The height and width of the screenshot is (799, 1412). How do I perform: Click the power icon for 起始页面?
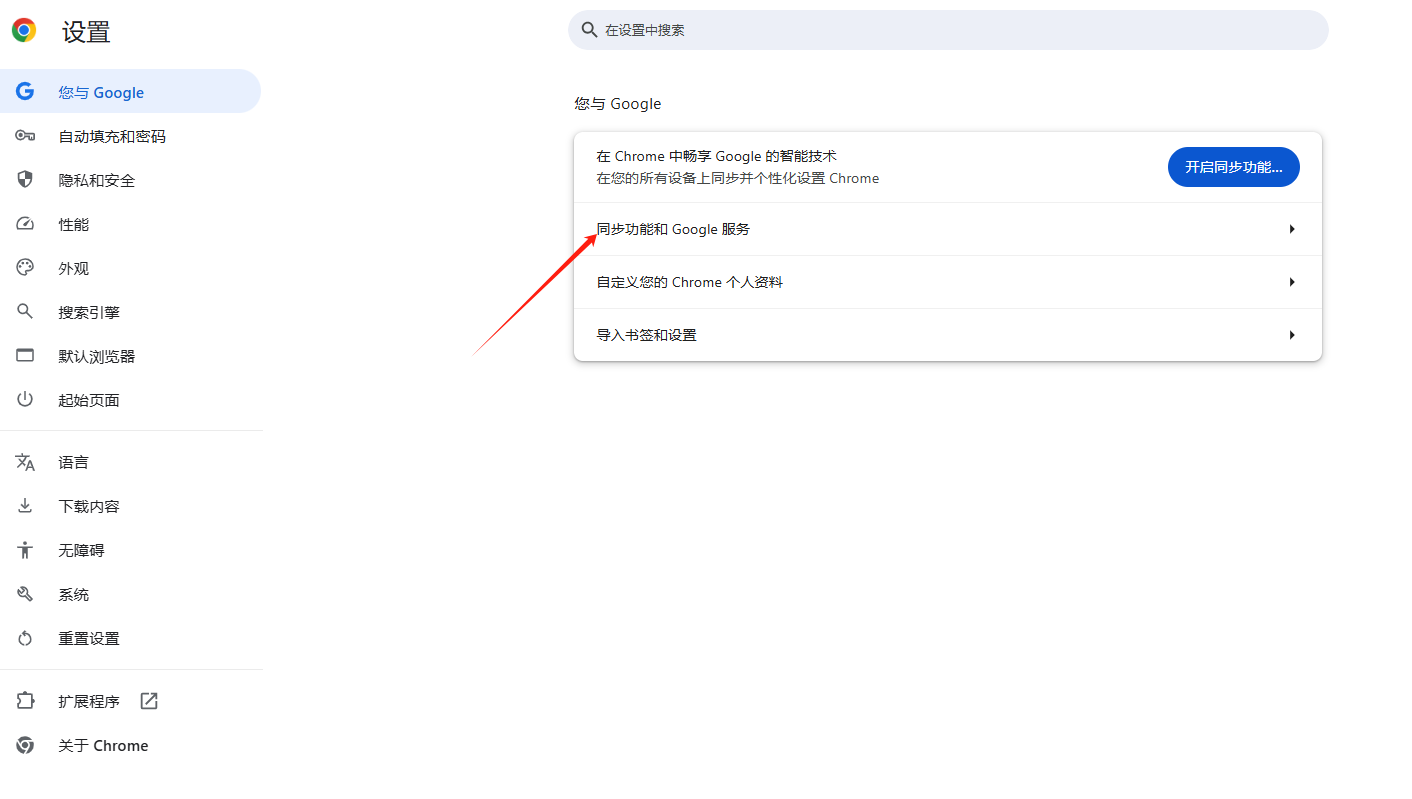25,400
